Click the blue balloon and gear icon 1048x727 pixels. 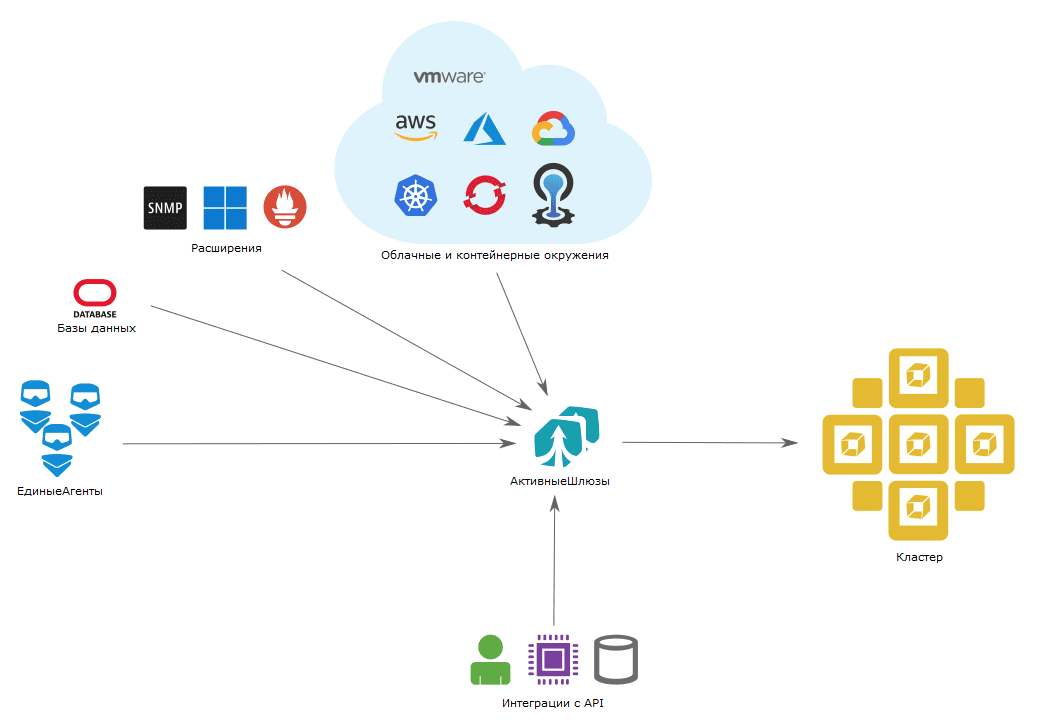pyautogui.click(x=551, y=193)
